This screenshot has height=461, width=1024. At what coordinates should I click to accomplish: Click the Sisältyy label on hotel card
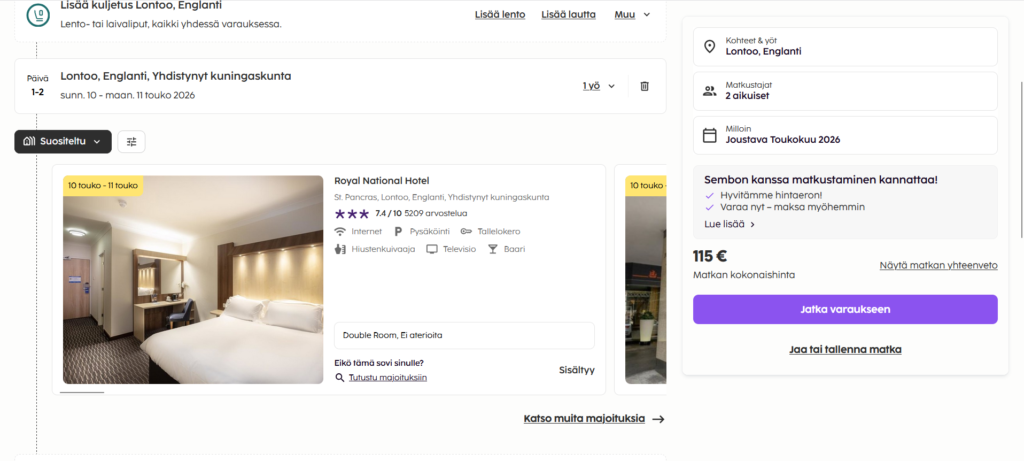[x=577, y=370]
